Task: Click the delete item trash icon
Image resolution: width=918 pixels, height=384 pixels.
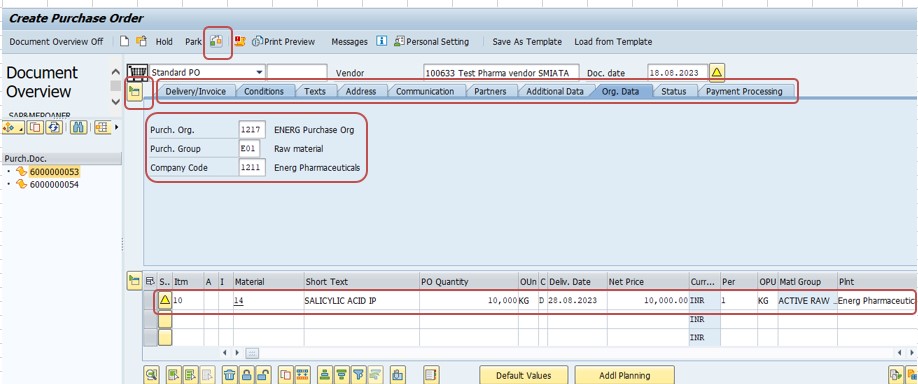Action: click(x=230, y=375)
